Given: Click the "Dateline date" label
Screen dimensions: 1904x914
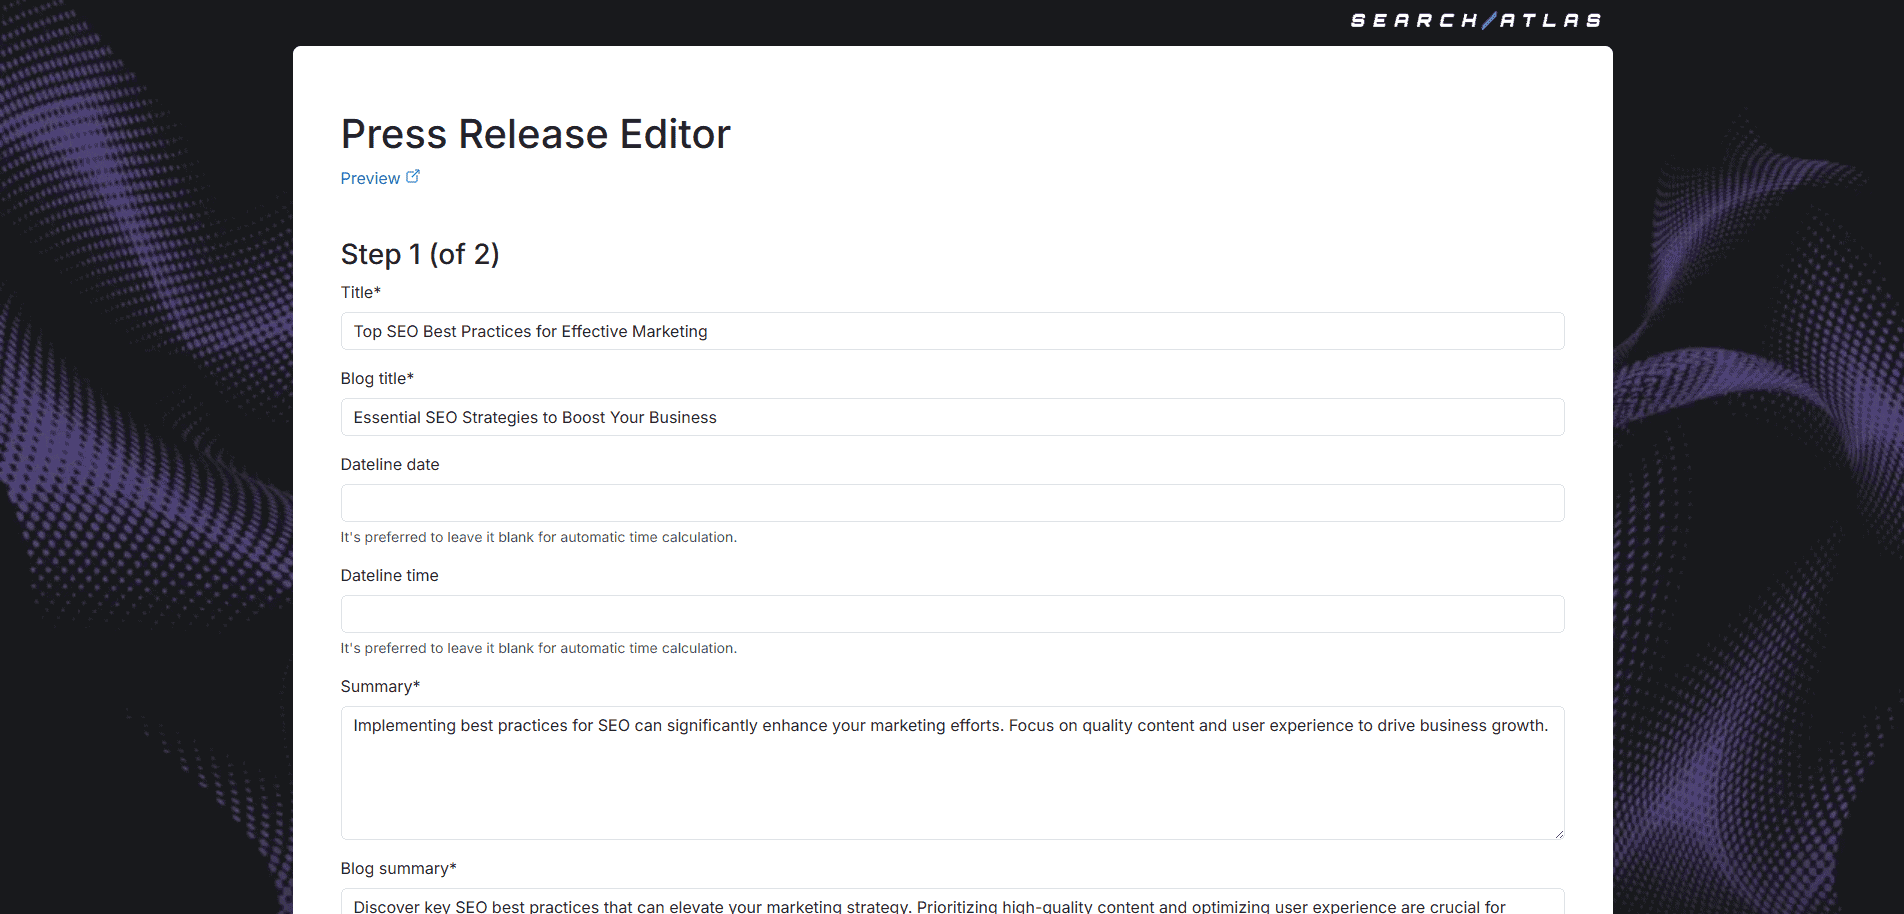Looking at the screenshot, I should point(389,464).
